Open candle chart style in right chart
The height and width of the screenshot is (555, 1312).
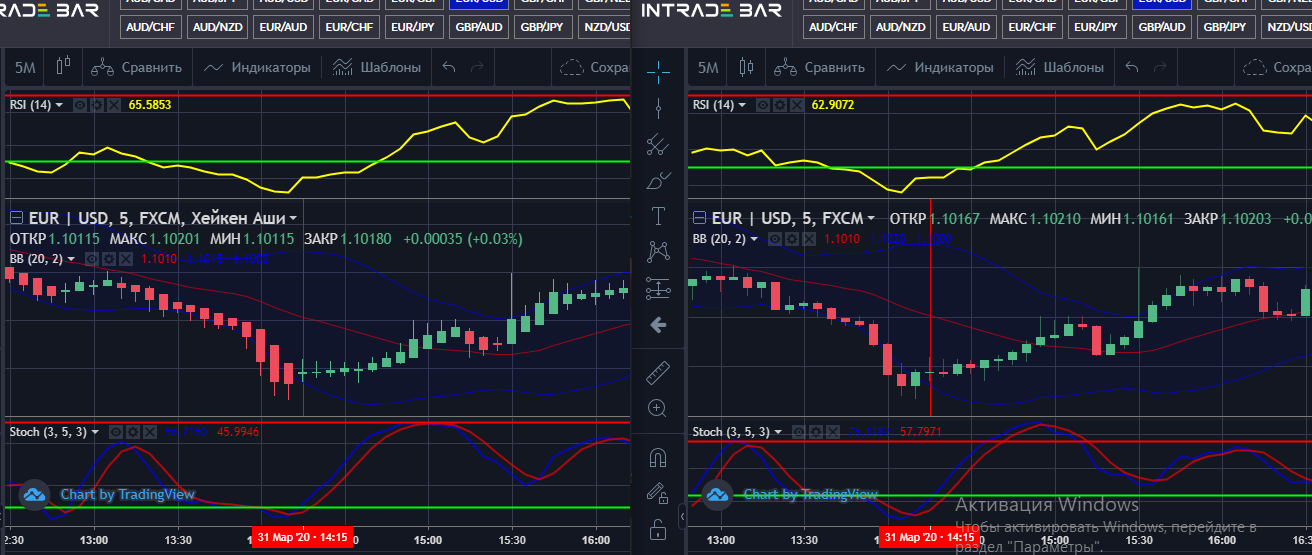coord(747,68)
